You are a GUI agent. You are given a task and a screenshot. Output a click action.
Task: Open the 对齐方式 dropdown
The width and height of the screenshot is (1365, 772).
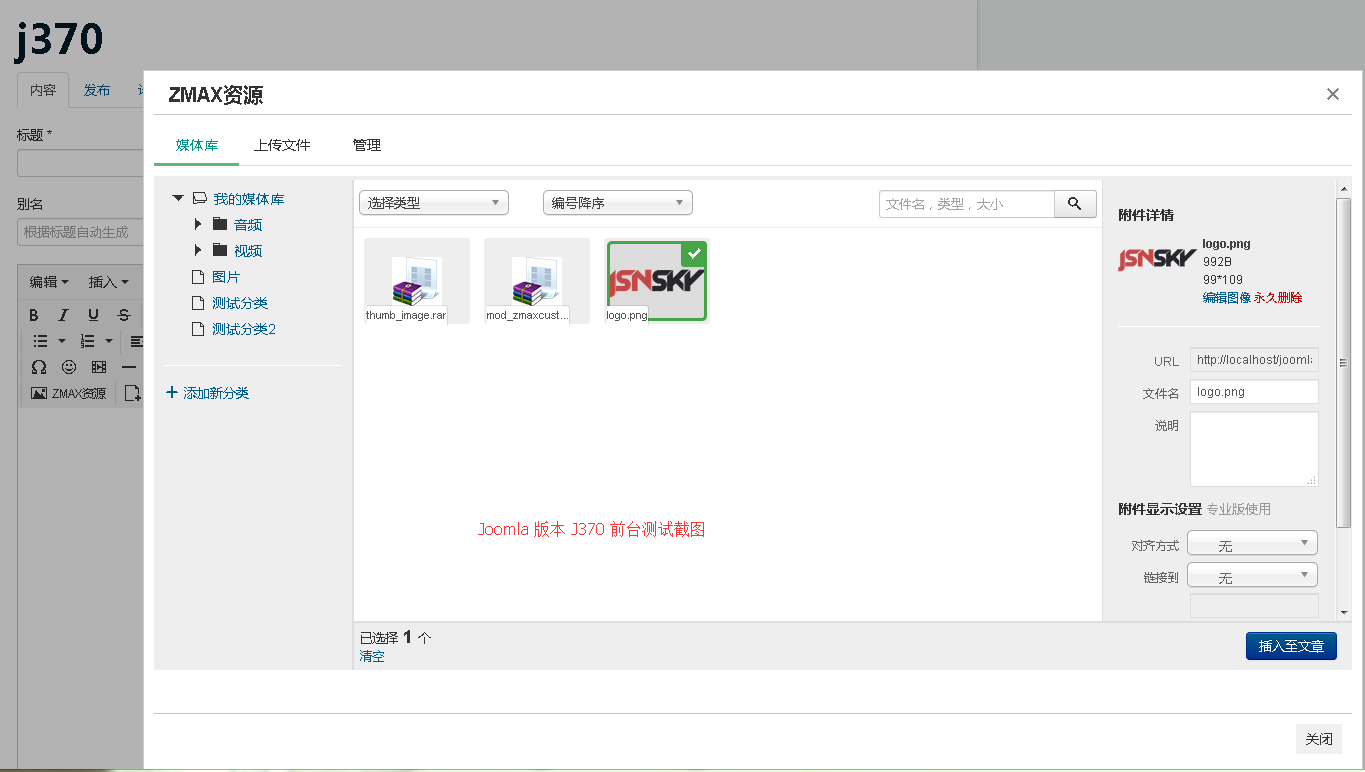(x=1252, y=543)
